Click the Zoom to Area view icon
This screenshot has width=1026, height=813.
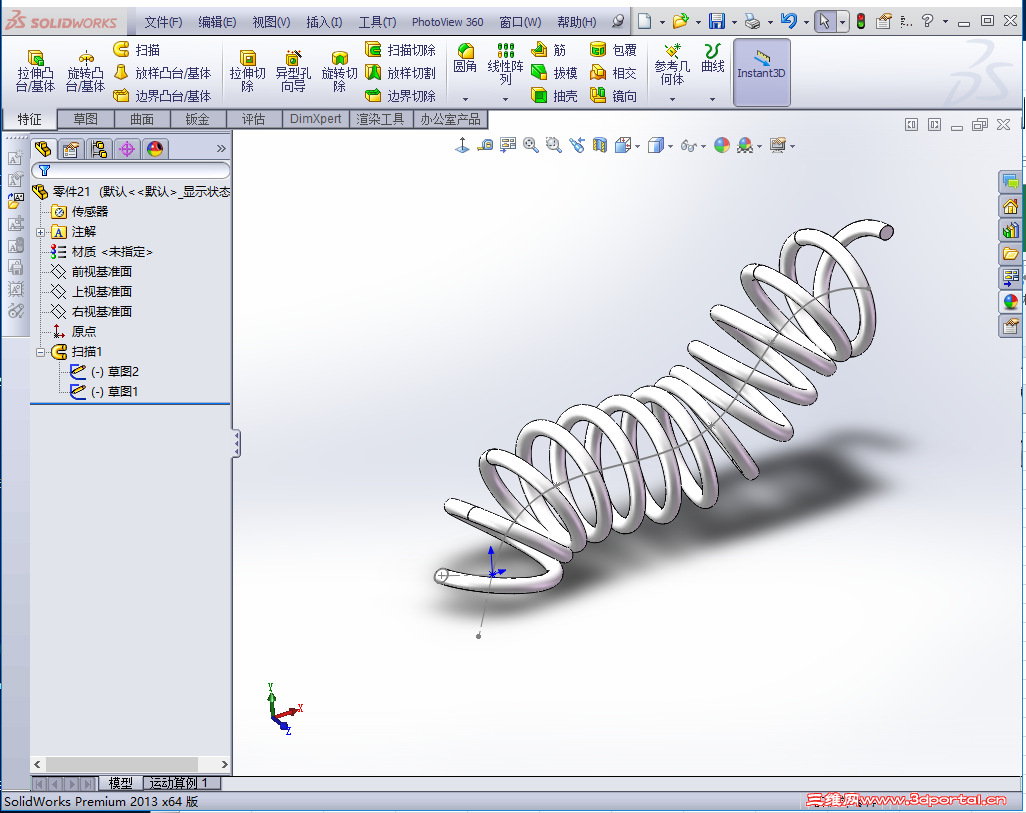(x=554, y=145)
